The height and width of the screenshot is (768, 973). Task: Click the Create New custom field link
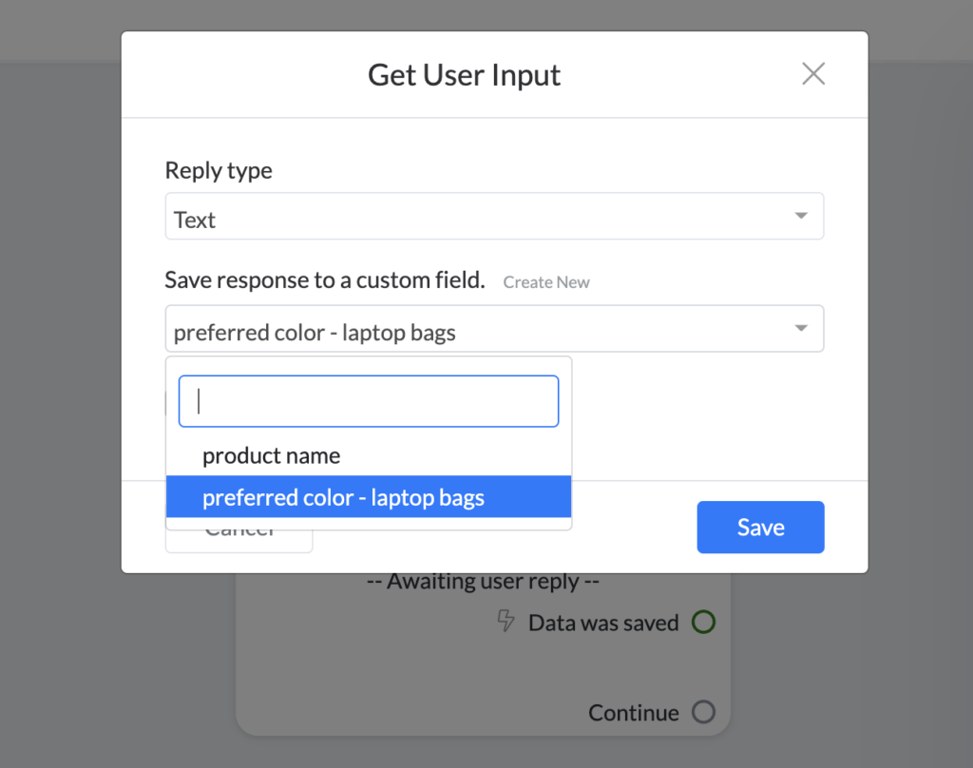(x=546, y=282)
